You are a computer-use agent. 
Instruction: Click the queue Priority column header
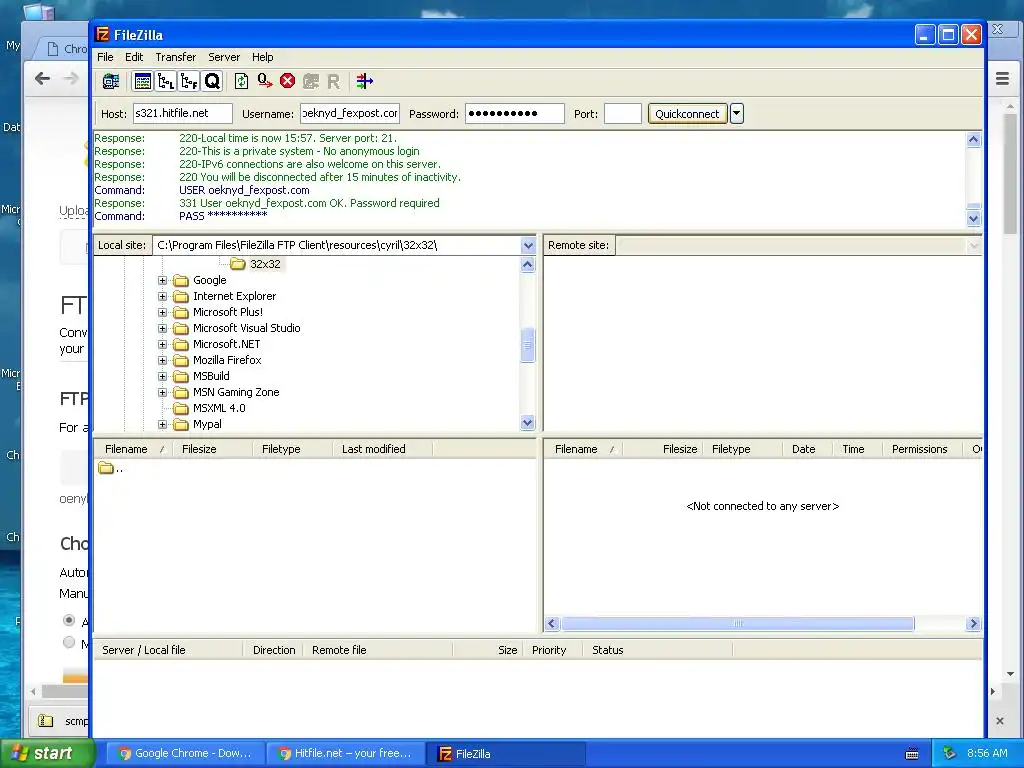tap(552, 650)
